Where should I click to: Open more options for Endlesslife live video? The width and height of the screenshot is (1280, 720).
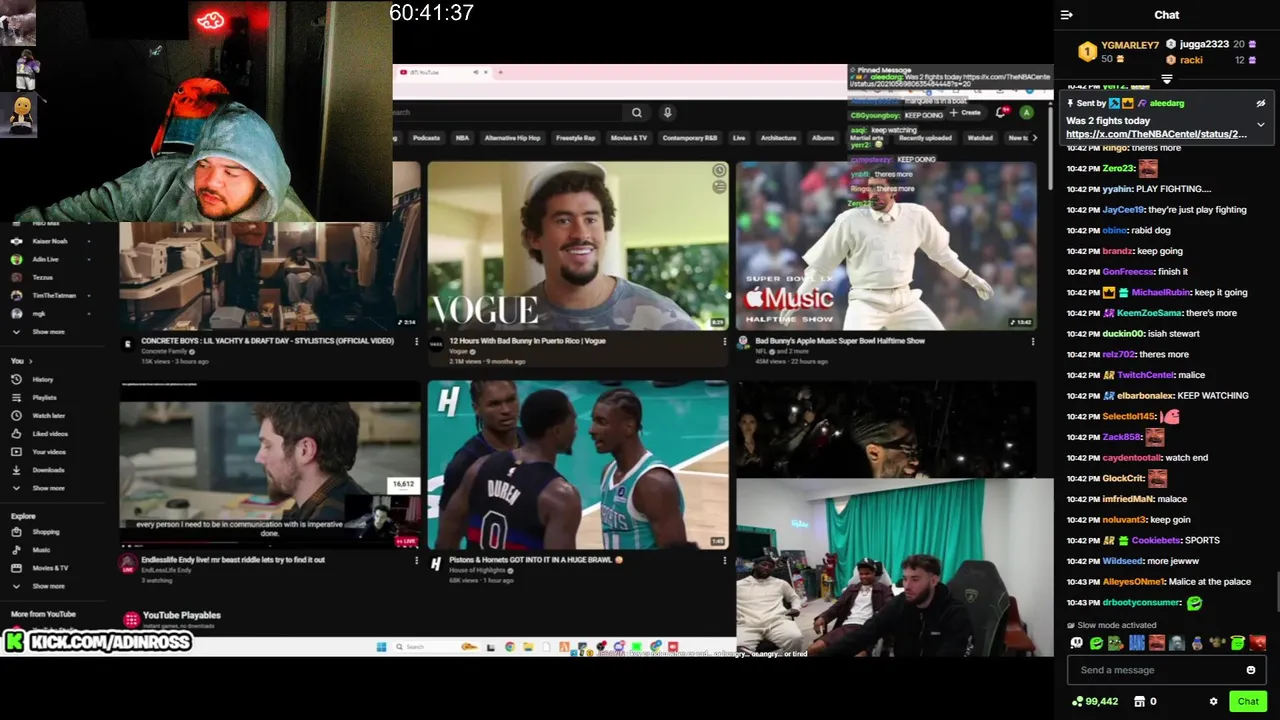(x=417, y=561)
